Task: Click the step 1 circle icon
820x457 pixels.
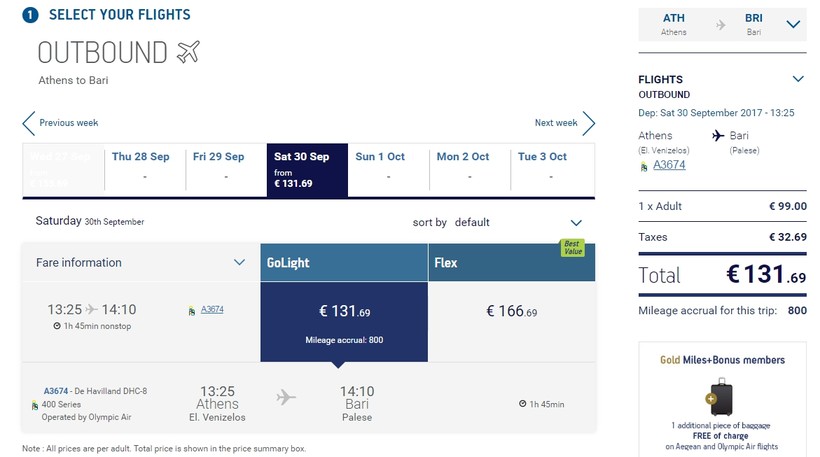Action: 30,15
